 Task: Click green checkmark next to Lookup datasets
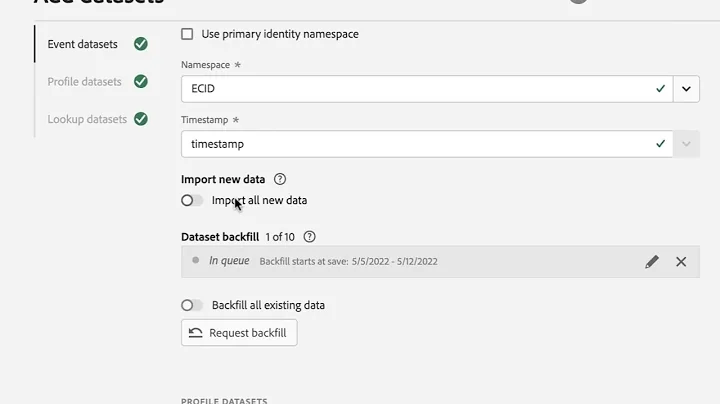pyautogui.click(x=141, y=119)
